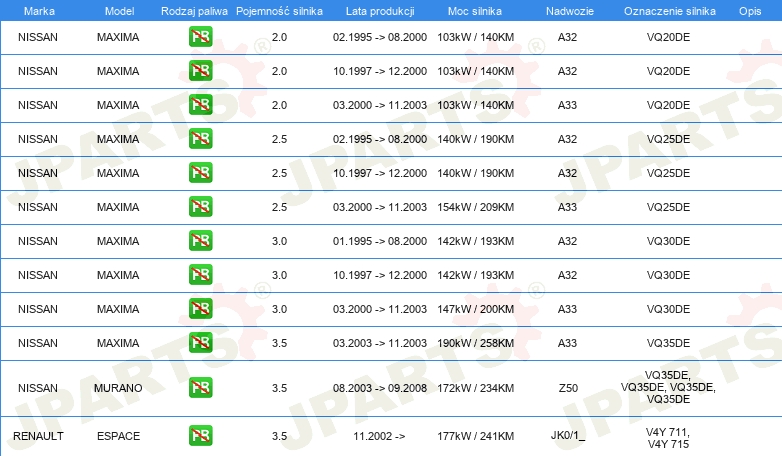
Task: Click VQ30DE in the 147kW row
Action: point(668,309)
